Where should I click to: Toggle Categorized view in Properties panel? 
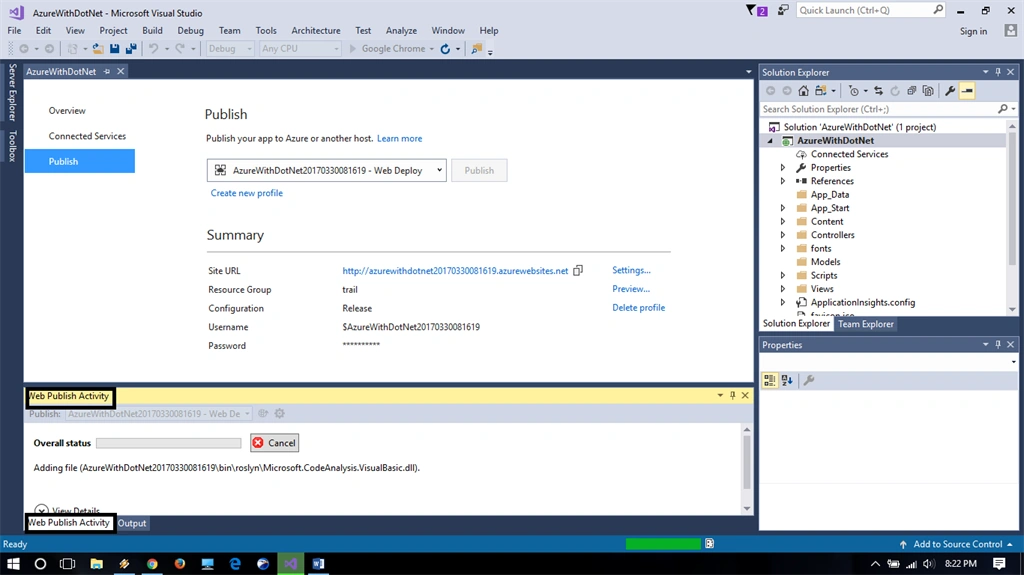[x=770, y=380]
